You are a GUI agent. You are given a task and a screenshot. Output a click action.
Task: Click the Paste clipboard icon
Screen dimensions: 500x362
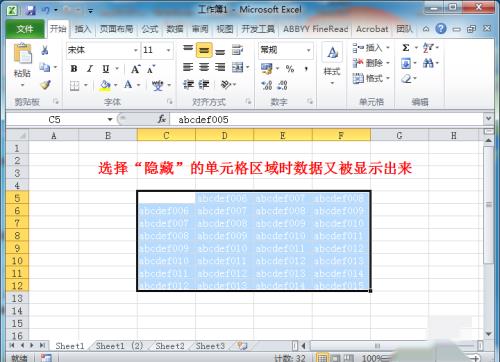(22, 53)
